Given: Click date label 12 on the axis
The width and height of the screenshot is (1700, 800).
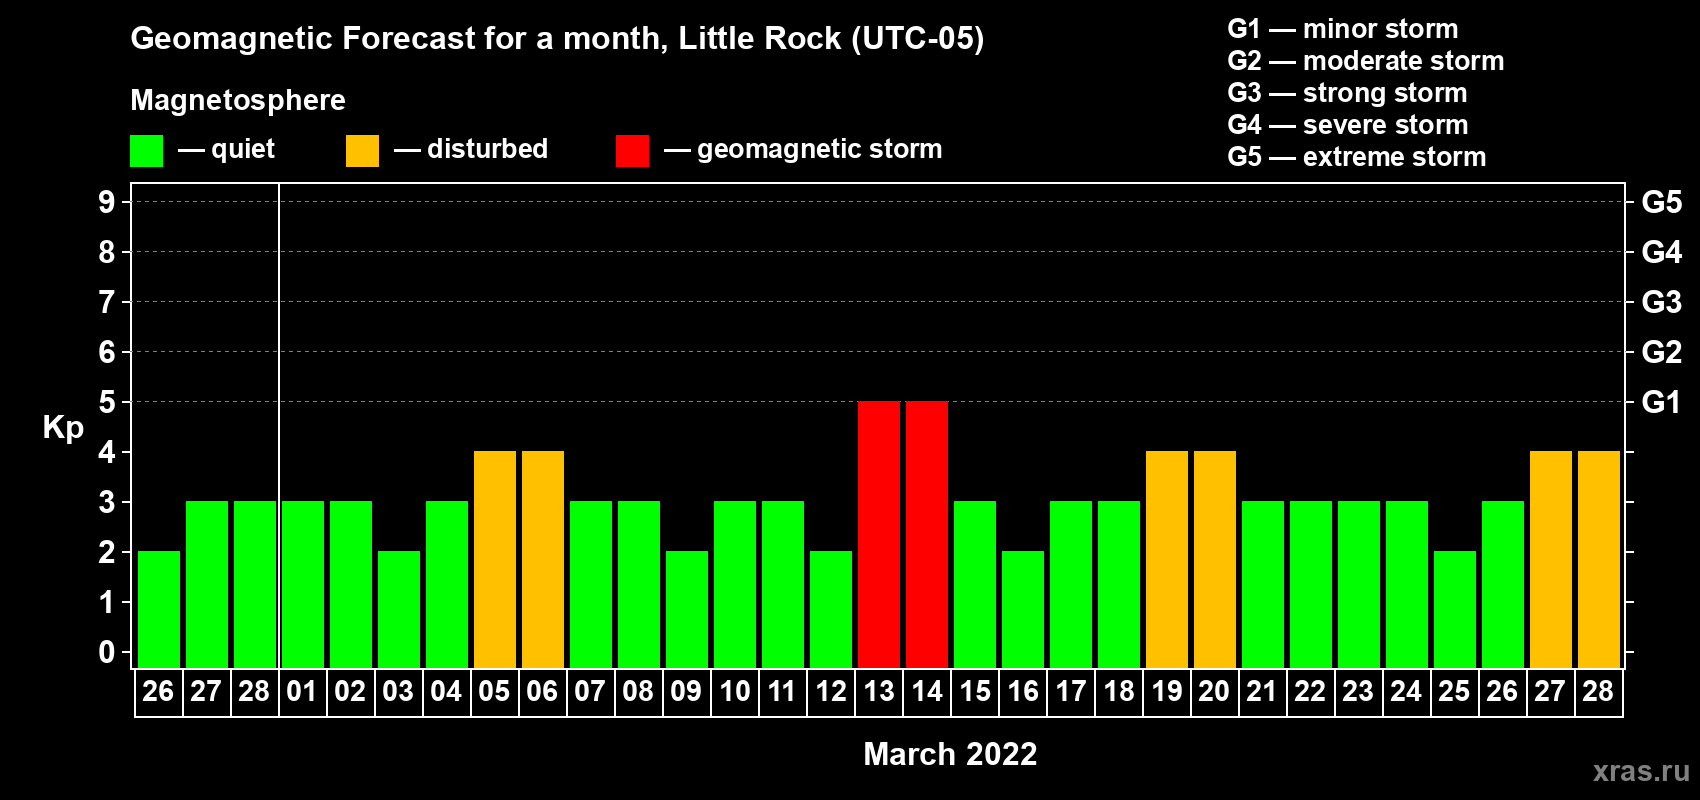Looking at the screenshot, I should 831,691.
